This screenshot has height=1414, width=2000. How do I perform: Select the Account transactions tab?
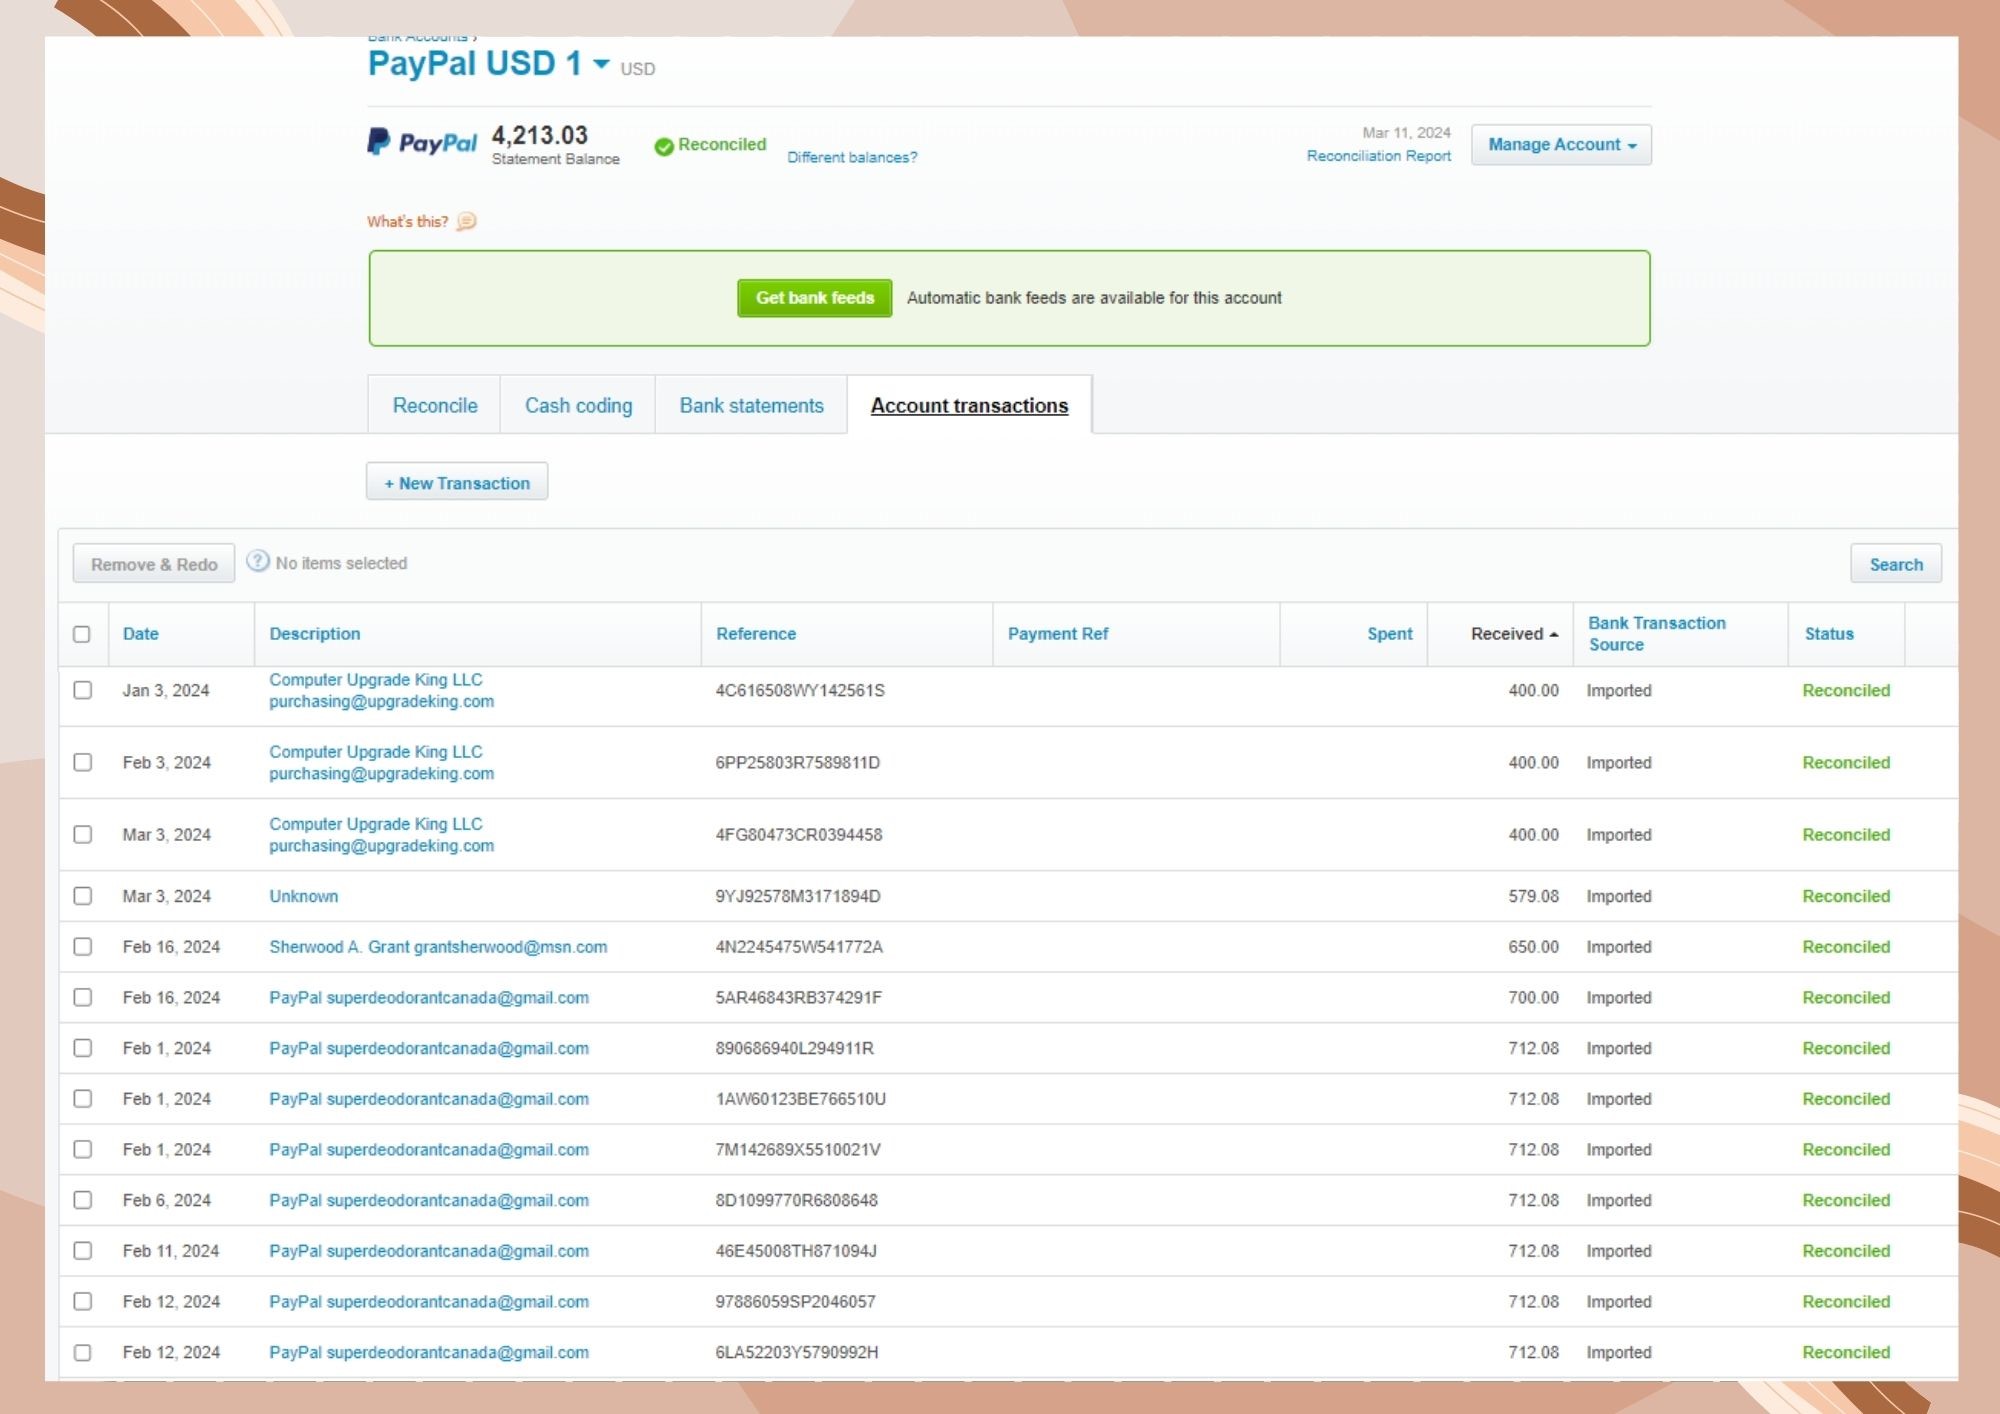[969, 405]
